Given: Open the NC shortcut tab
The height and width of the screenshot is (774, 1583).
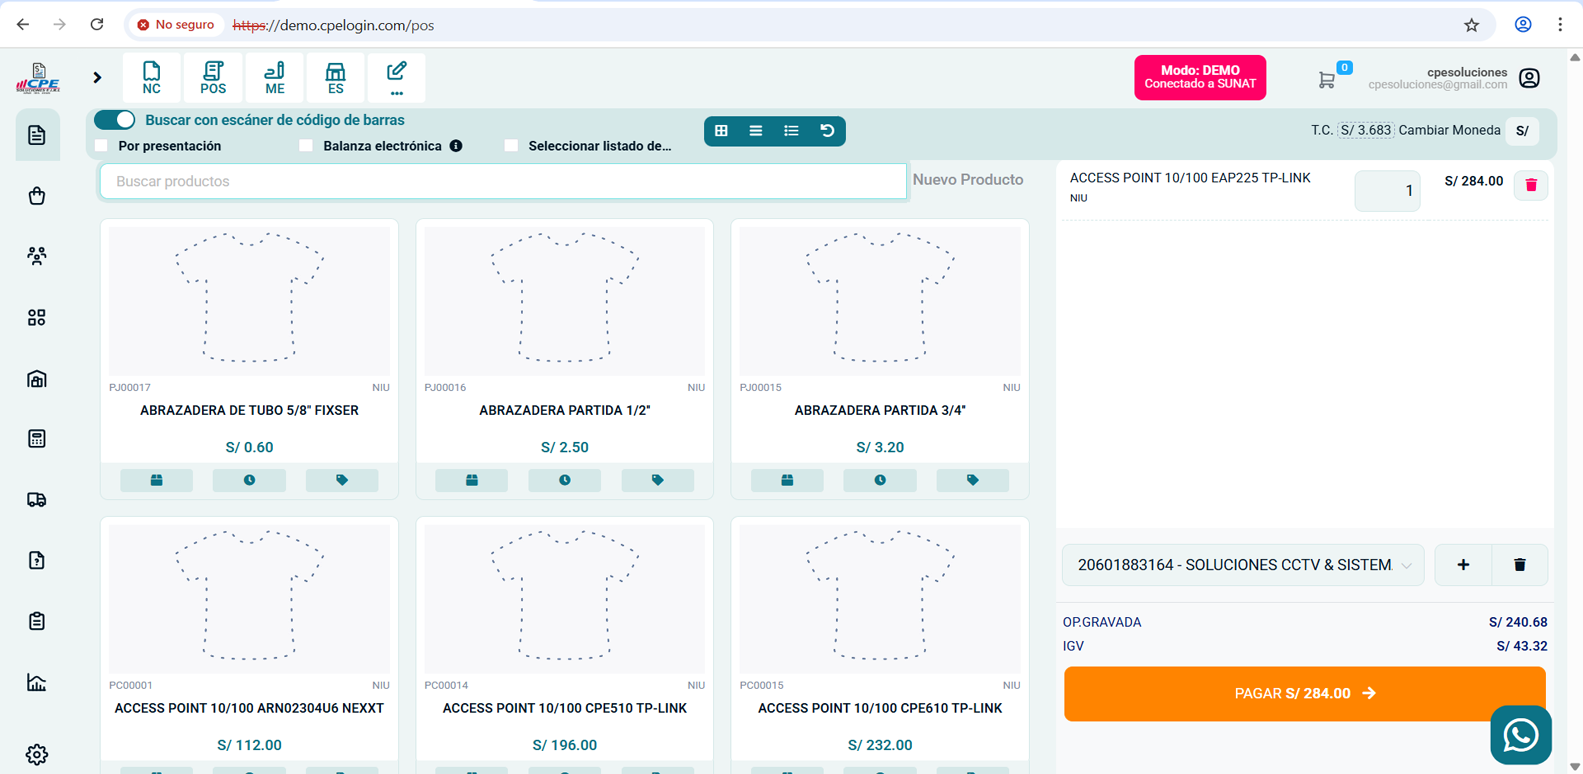Looking at the screenshot, I should coord(151,78).
